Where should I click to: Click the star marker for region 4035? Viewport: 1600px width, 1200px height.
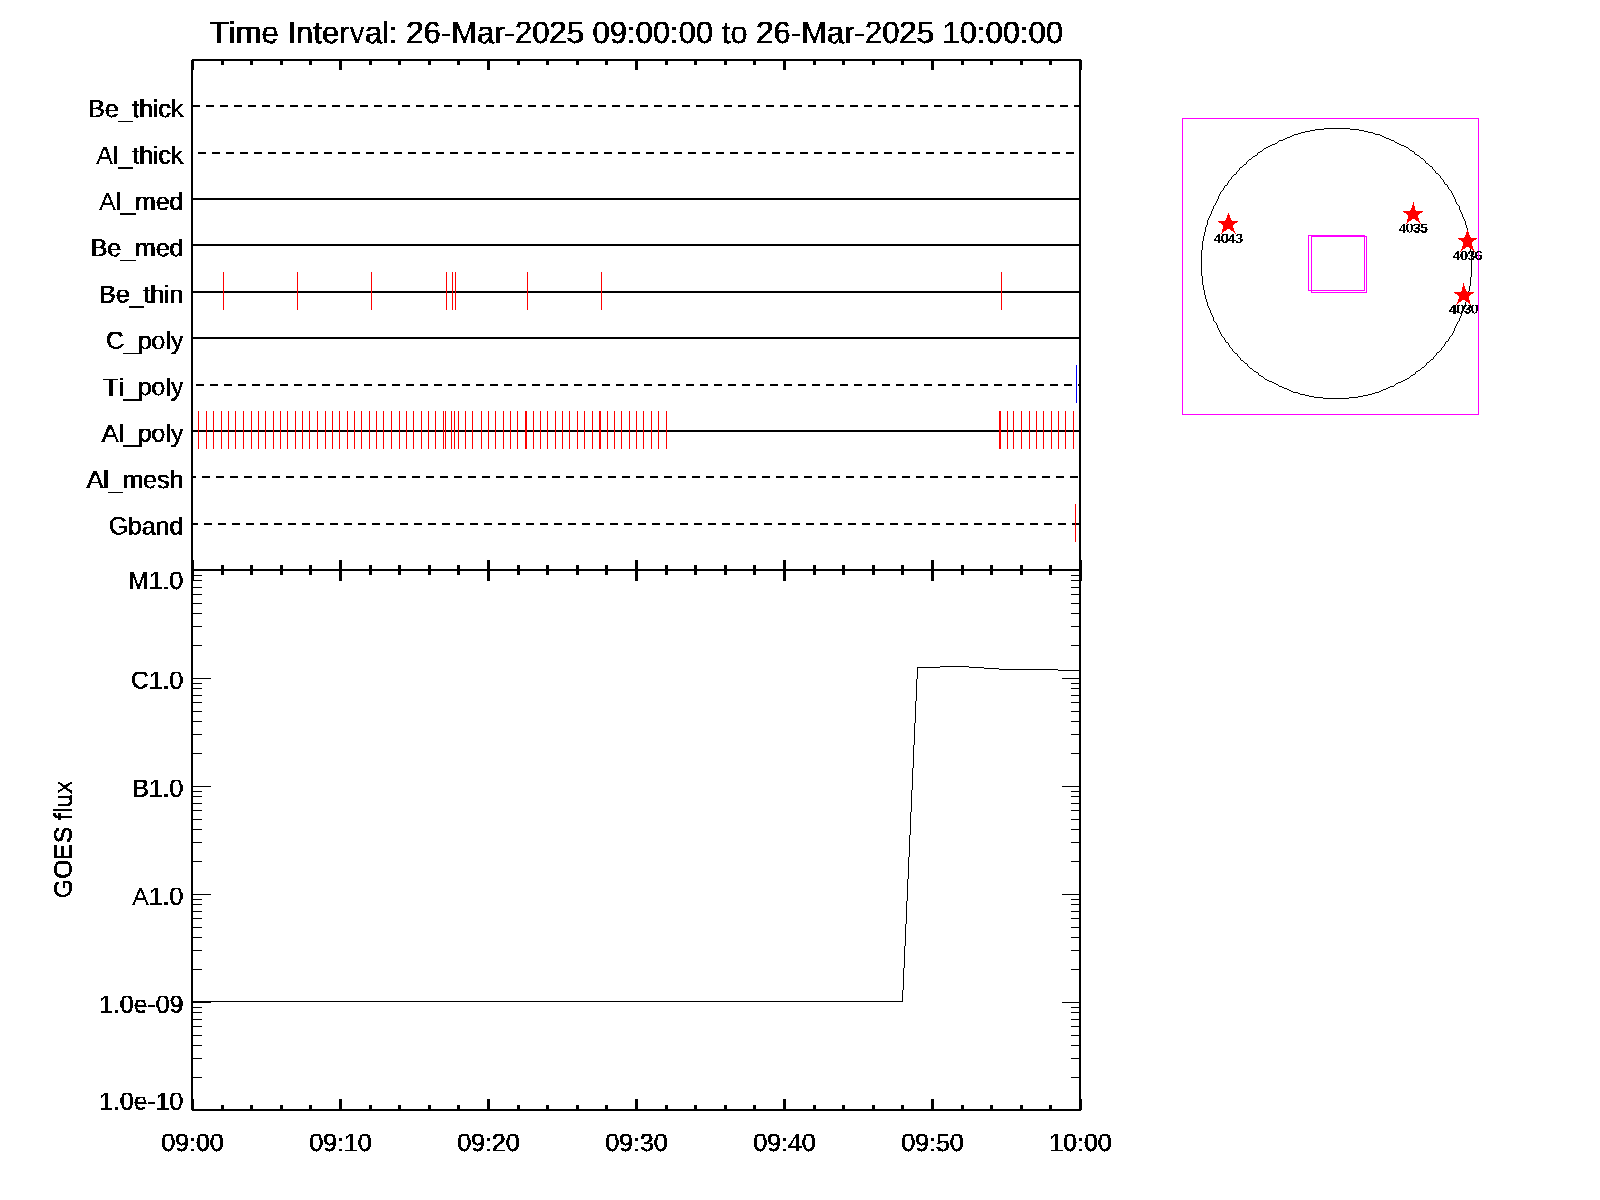point(1413,214)
